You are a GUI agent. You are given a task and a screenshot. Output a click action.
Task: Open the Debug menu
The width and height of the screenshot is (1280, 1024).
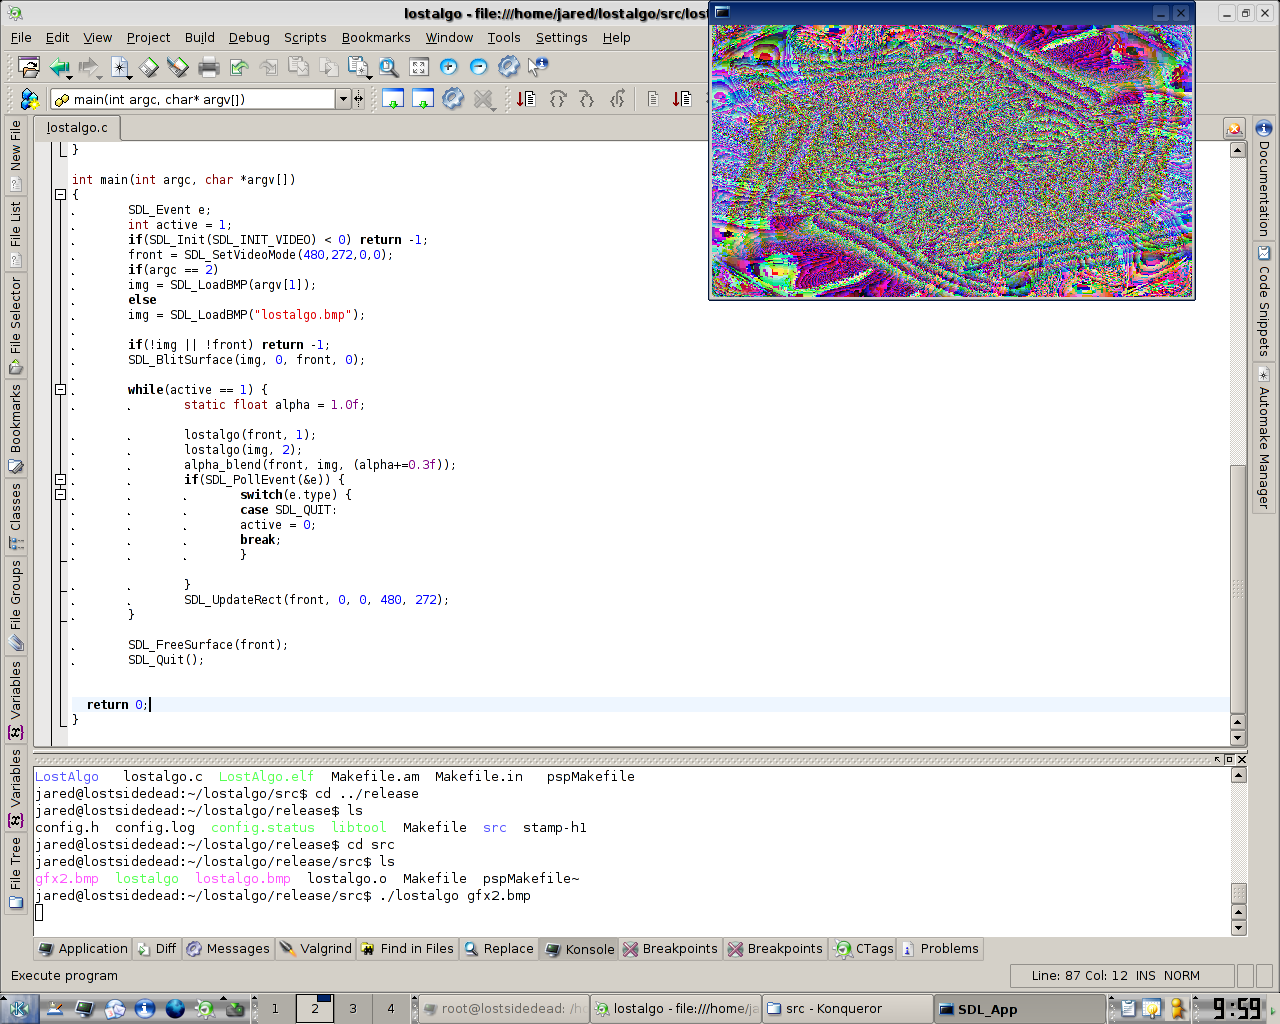pos(249,37)
